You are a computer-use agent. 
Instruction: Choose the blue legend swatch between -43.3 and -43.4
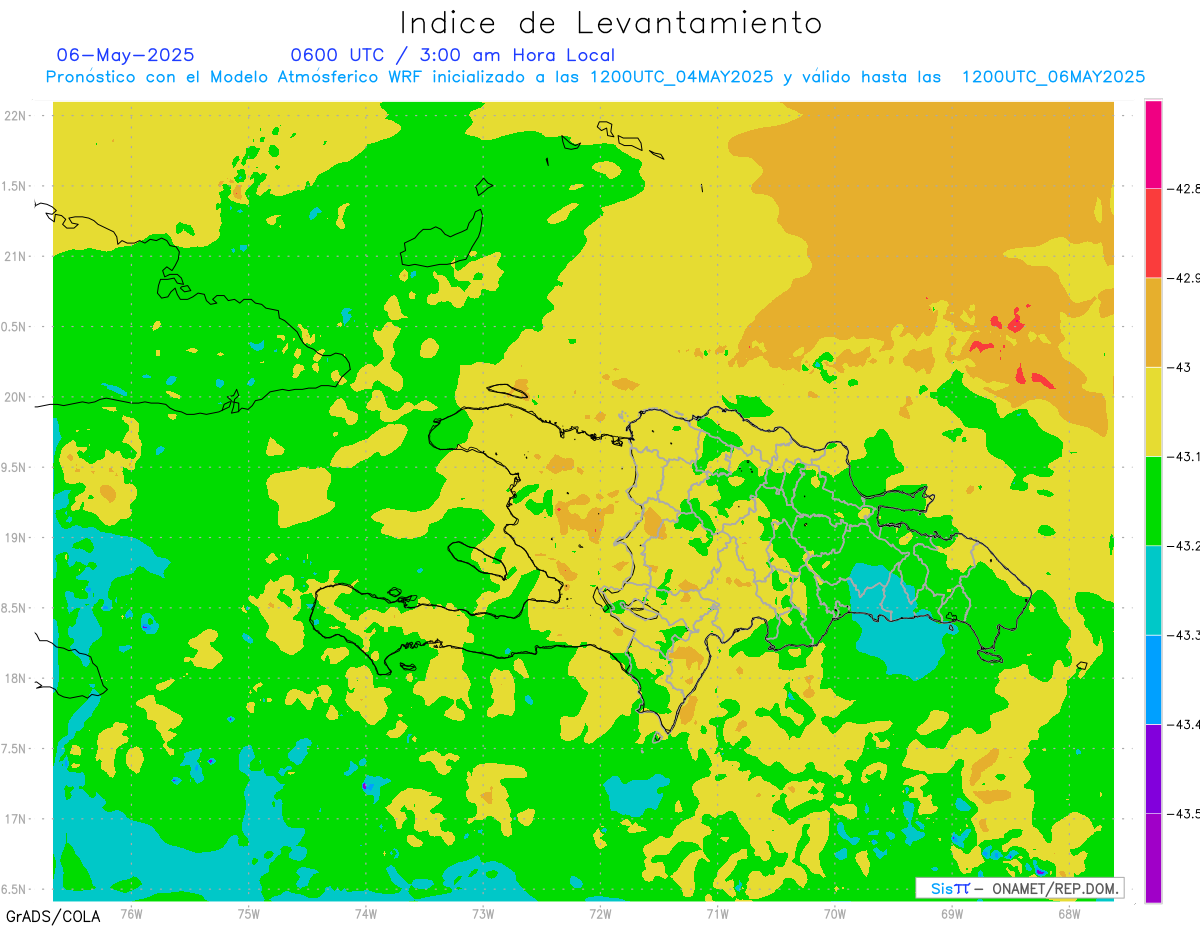coord(1153,679)
